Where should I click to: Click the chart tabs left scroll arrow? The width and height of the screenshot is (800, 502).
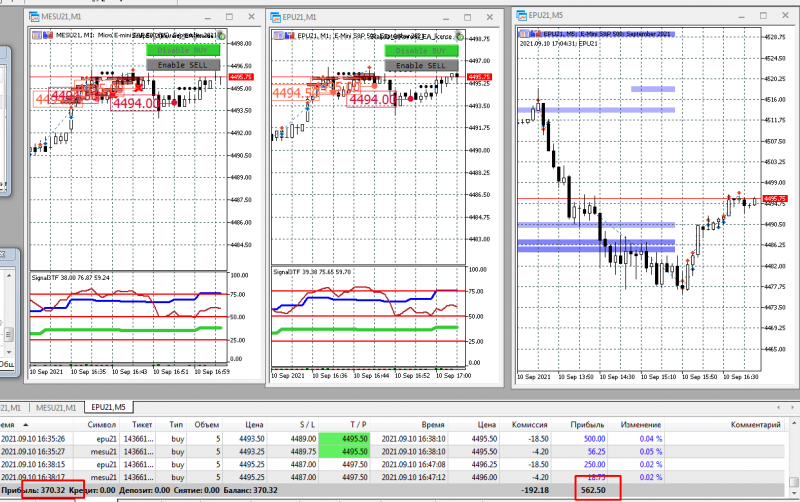[x=779, y=407]
